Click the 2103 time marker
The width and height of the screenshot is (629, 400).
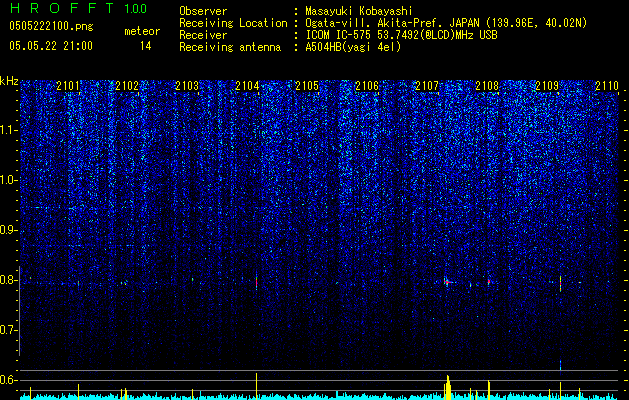click(187, 85)
